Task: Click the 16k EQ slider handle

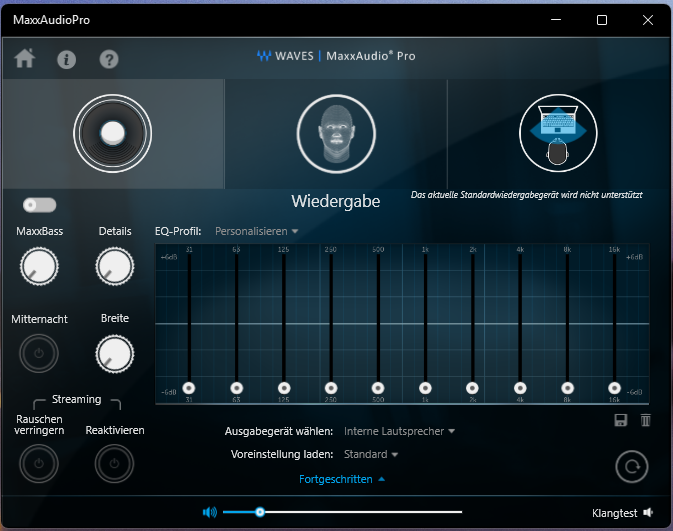Action: [615, 388]
